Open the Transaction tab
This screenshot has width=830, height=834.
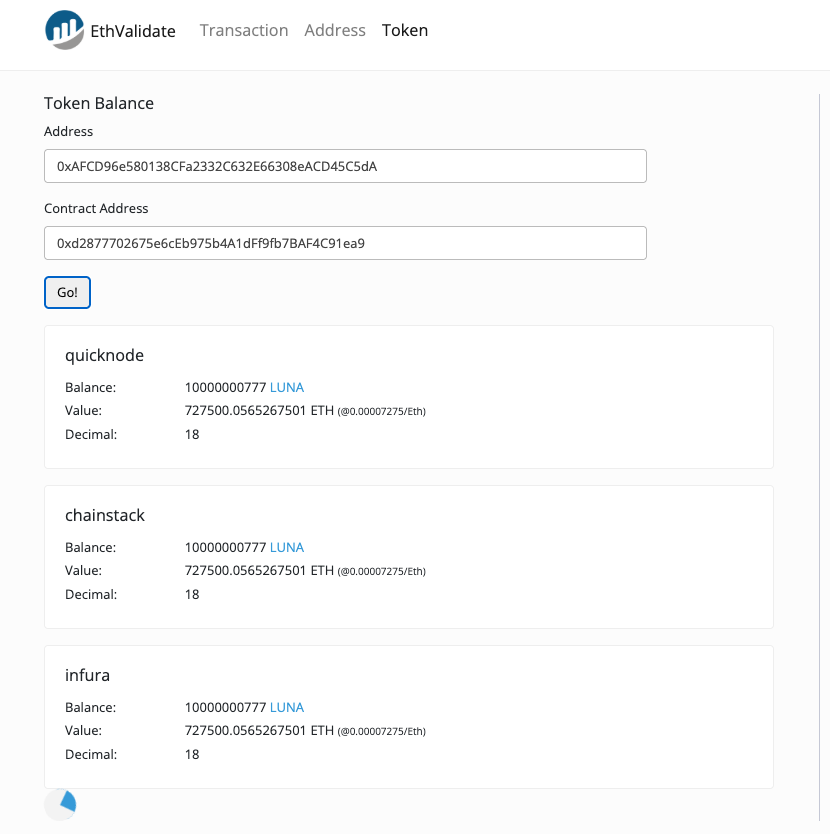244,30
